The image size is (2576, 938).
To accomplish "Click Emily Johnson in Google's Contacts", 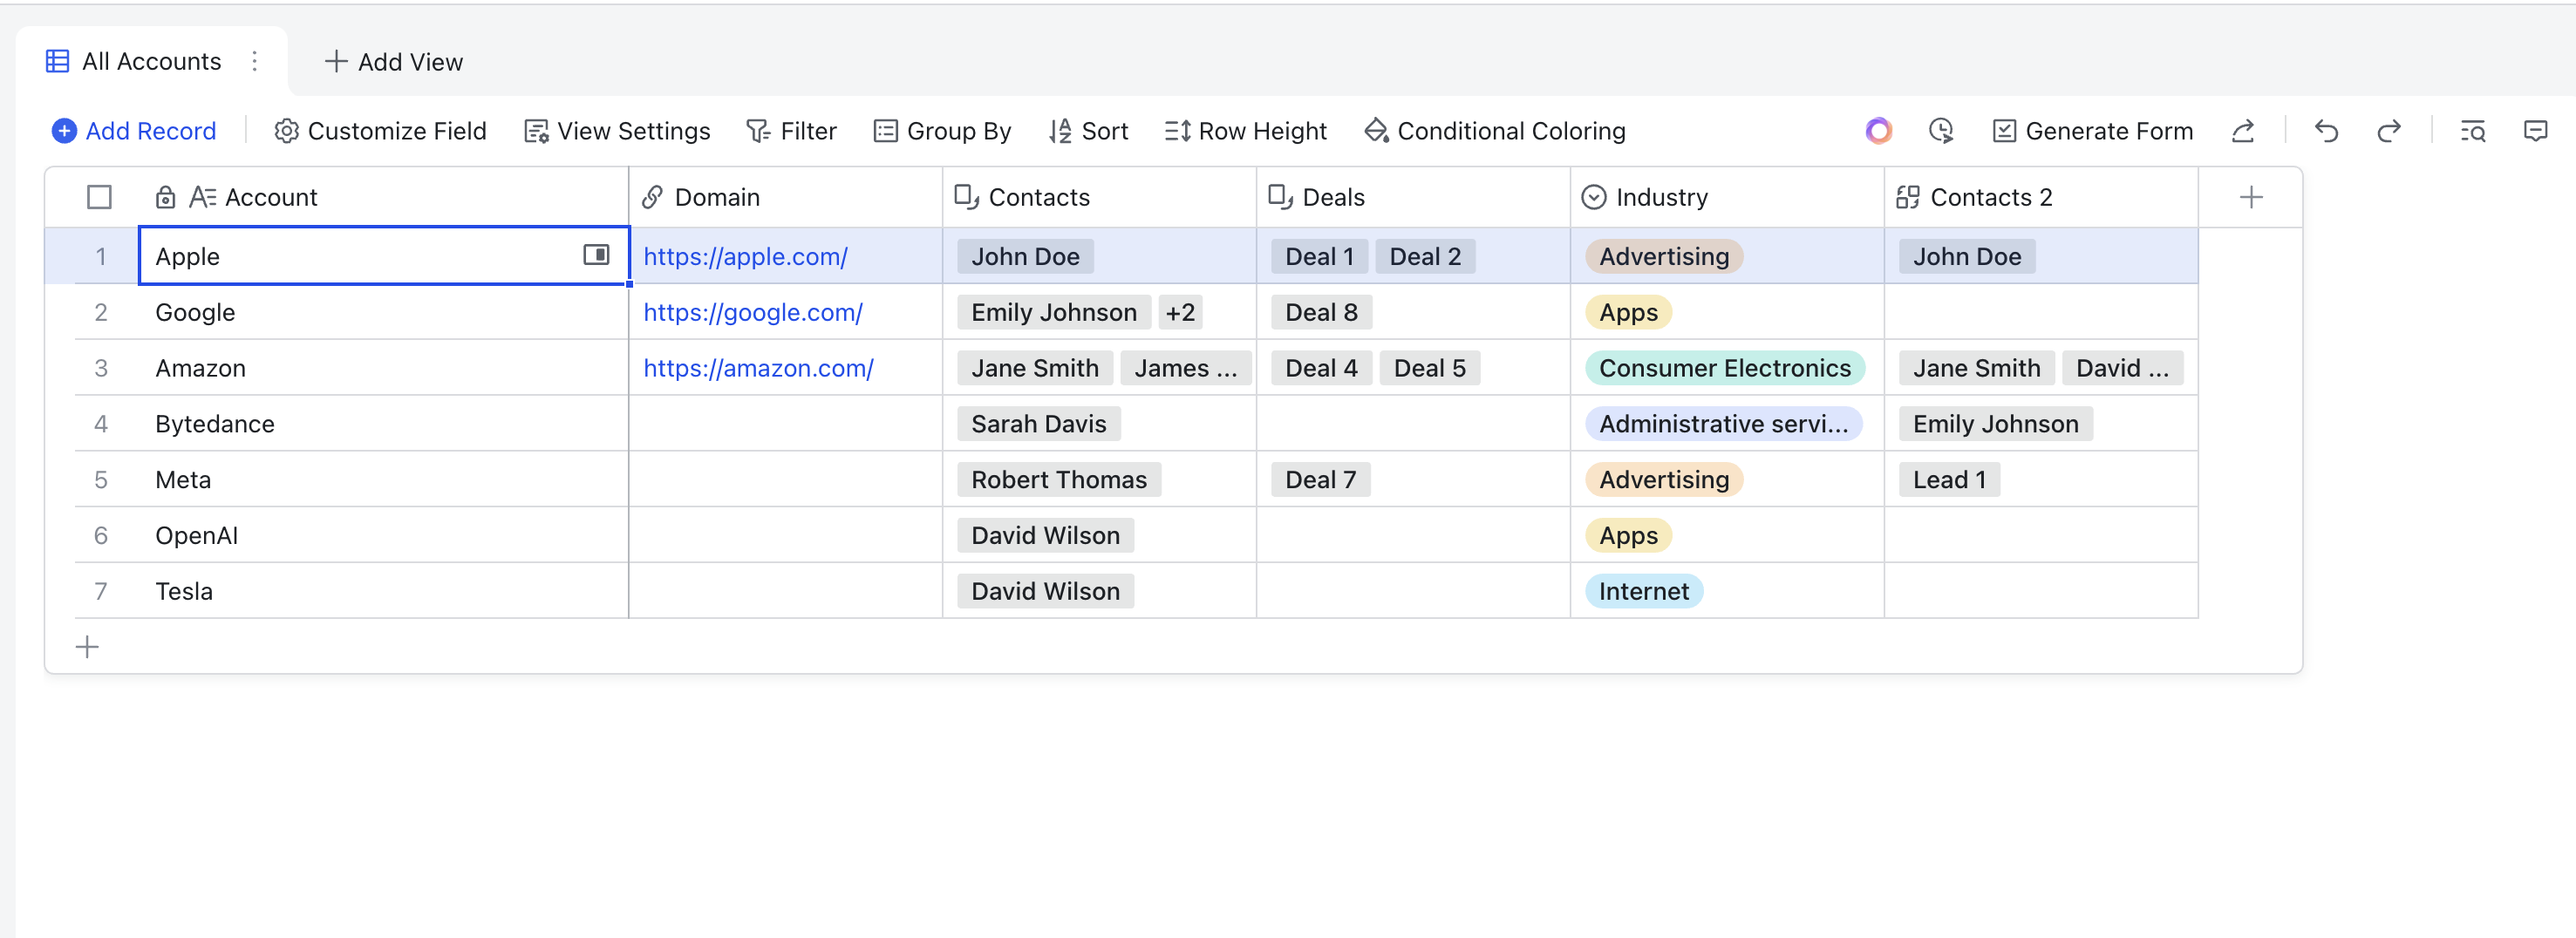I will [1054, 312].
